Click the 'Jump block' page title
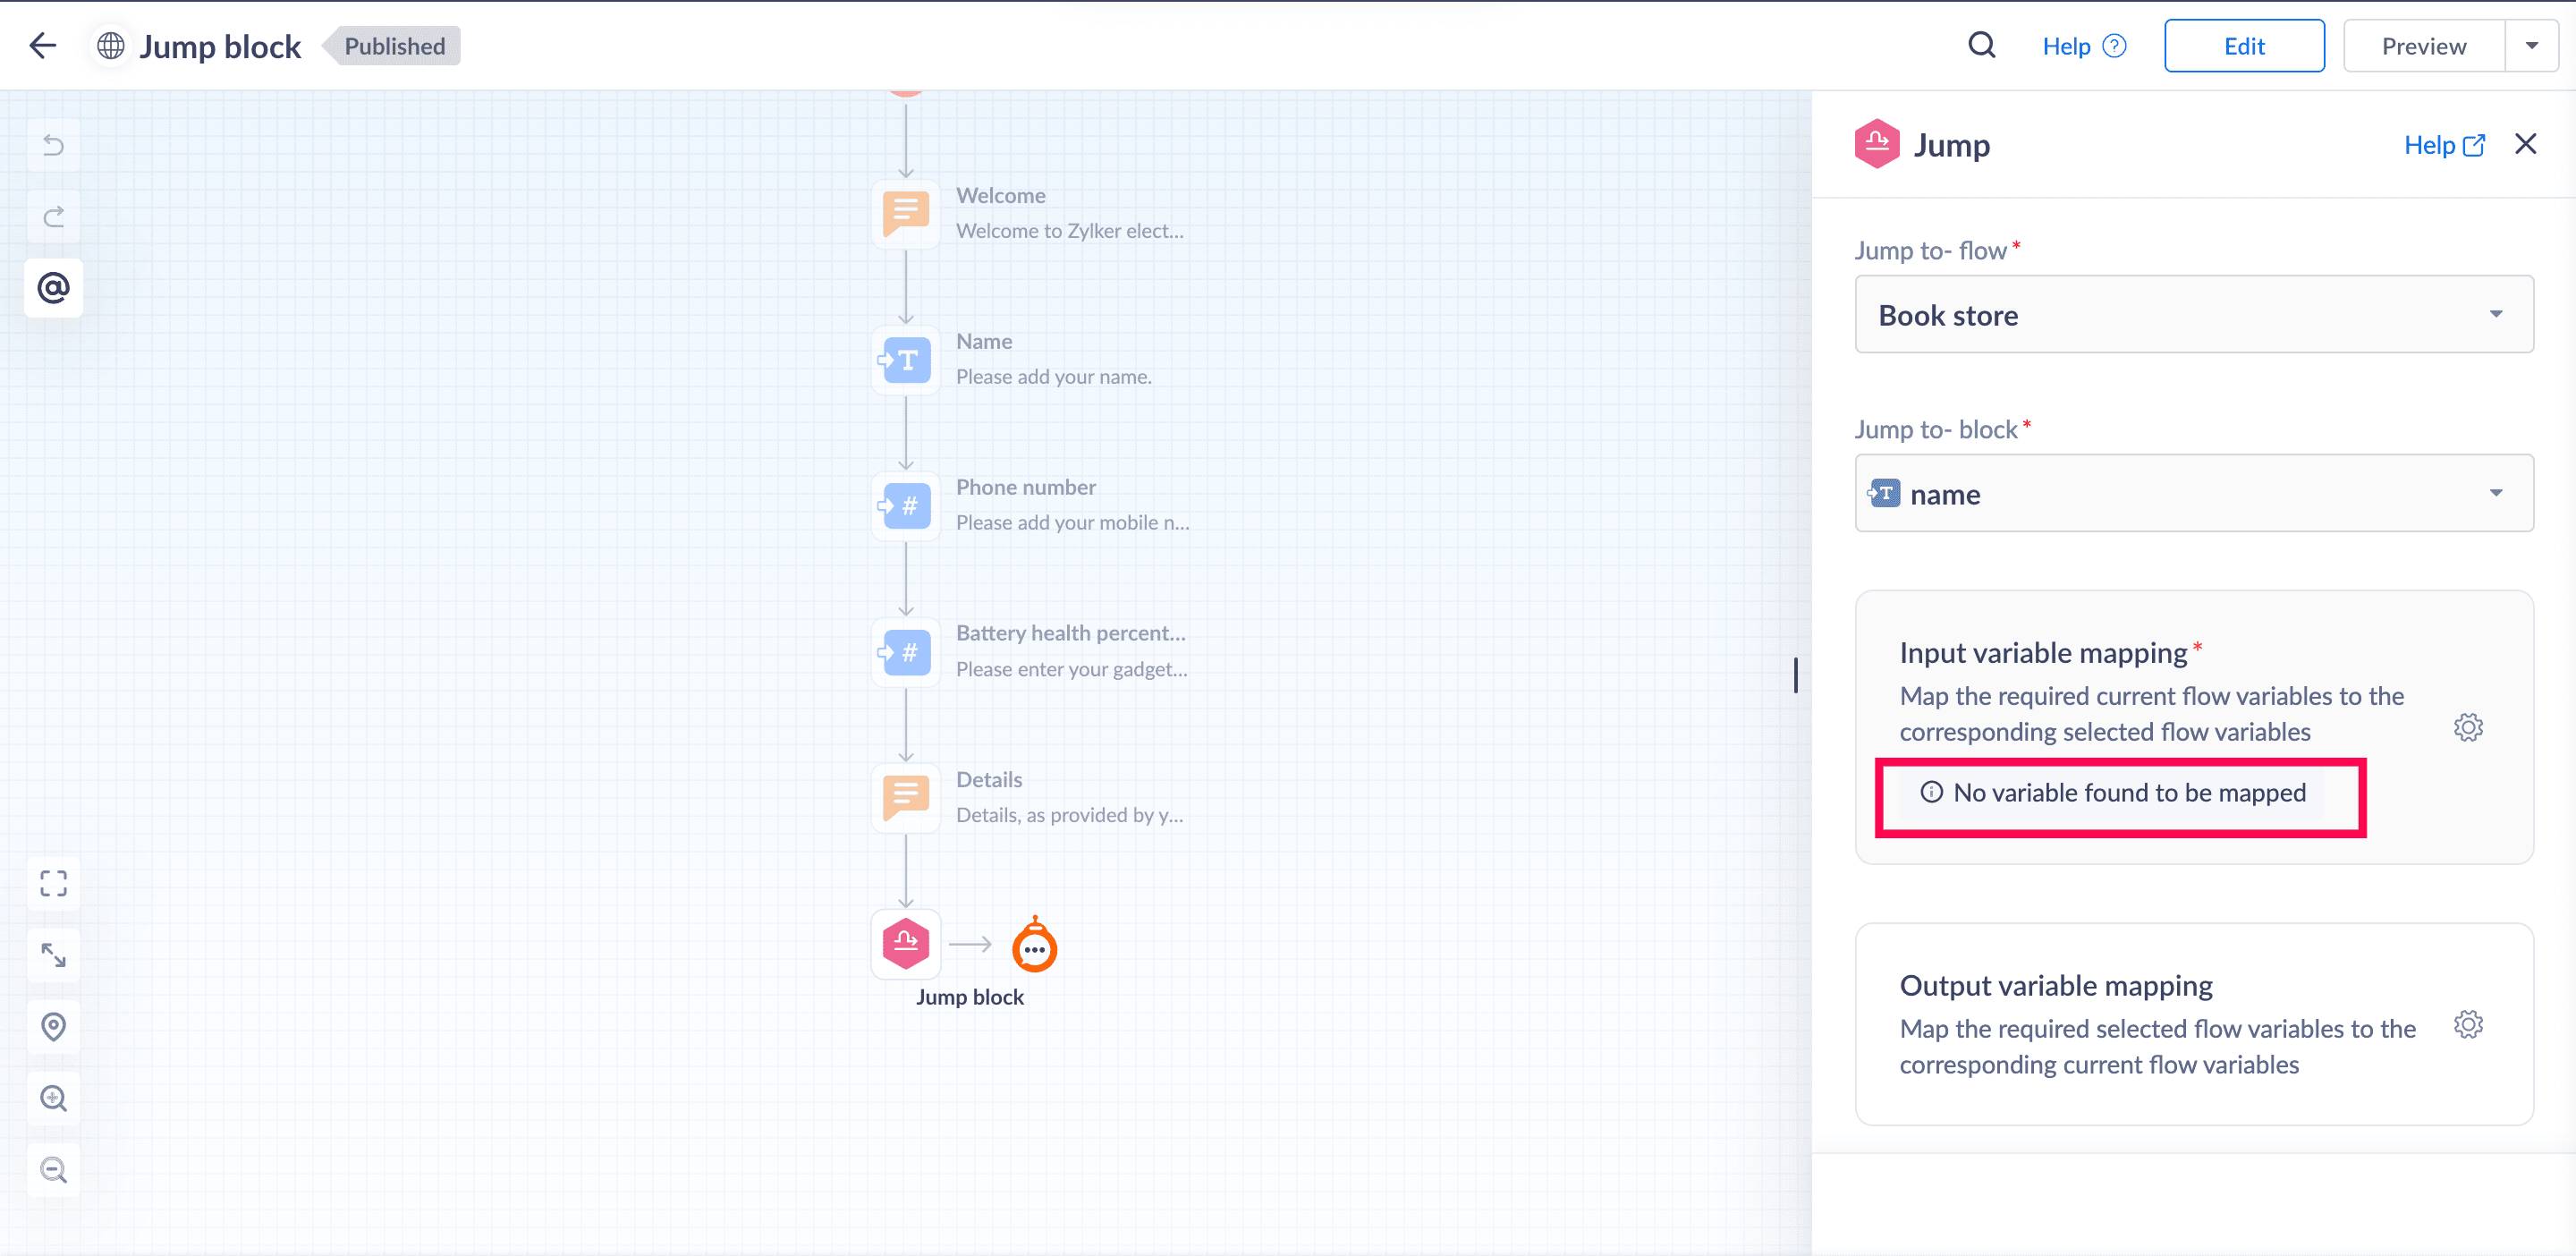The image size is (2576, 1256). coord(220,46)
